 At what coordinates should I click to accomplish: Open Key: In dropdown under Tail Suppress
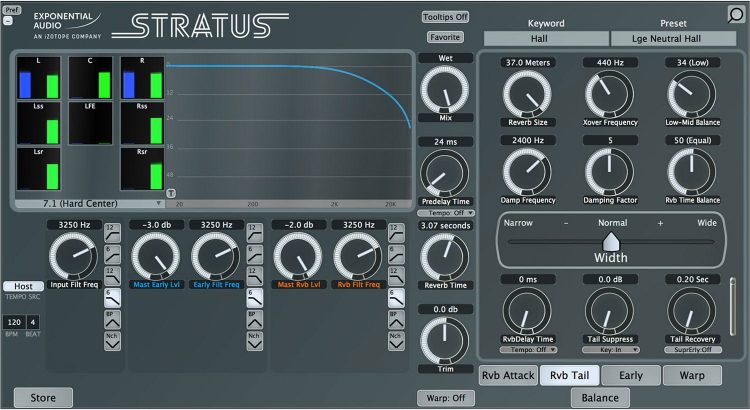pyautogui.click(x=610, y=350)
